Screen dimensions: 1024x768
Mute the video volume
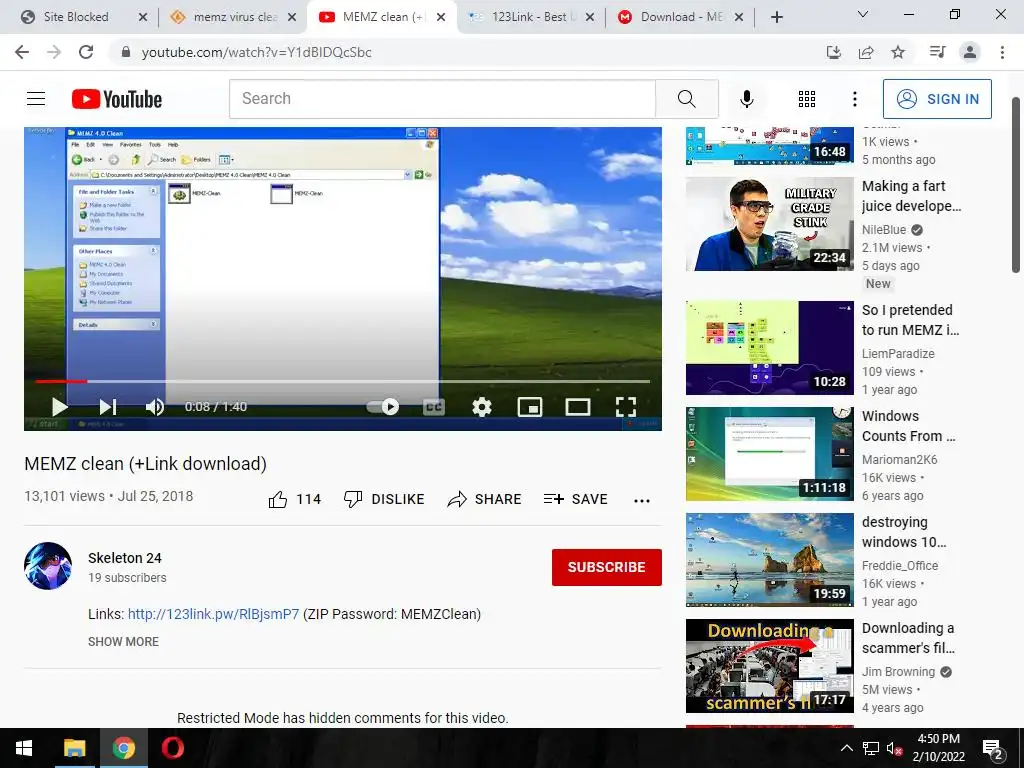155,407
